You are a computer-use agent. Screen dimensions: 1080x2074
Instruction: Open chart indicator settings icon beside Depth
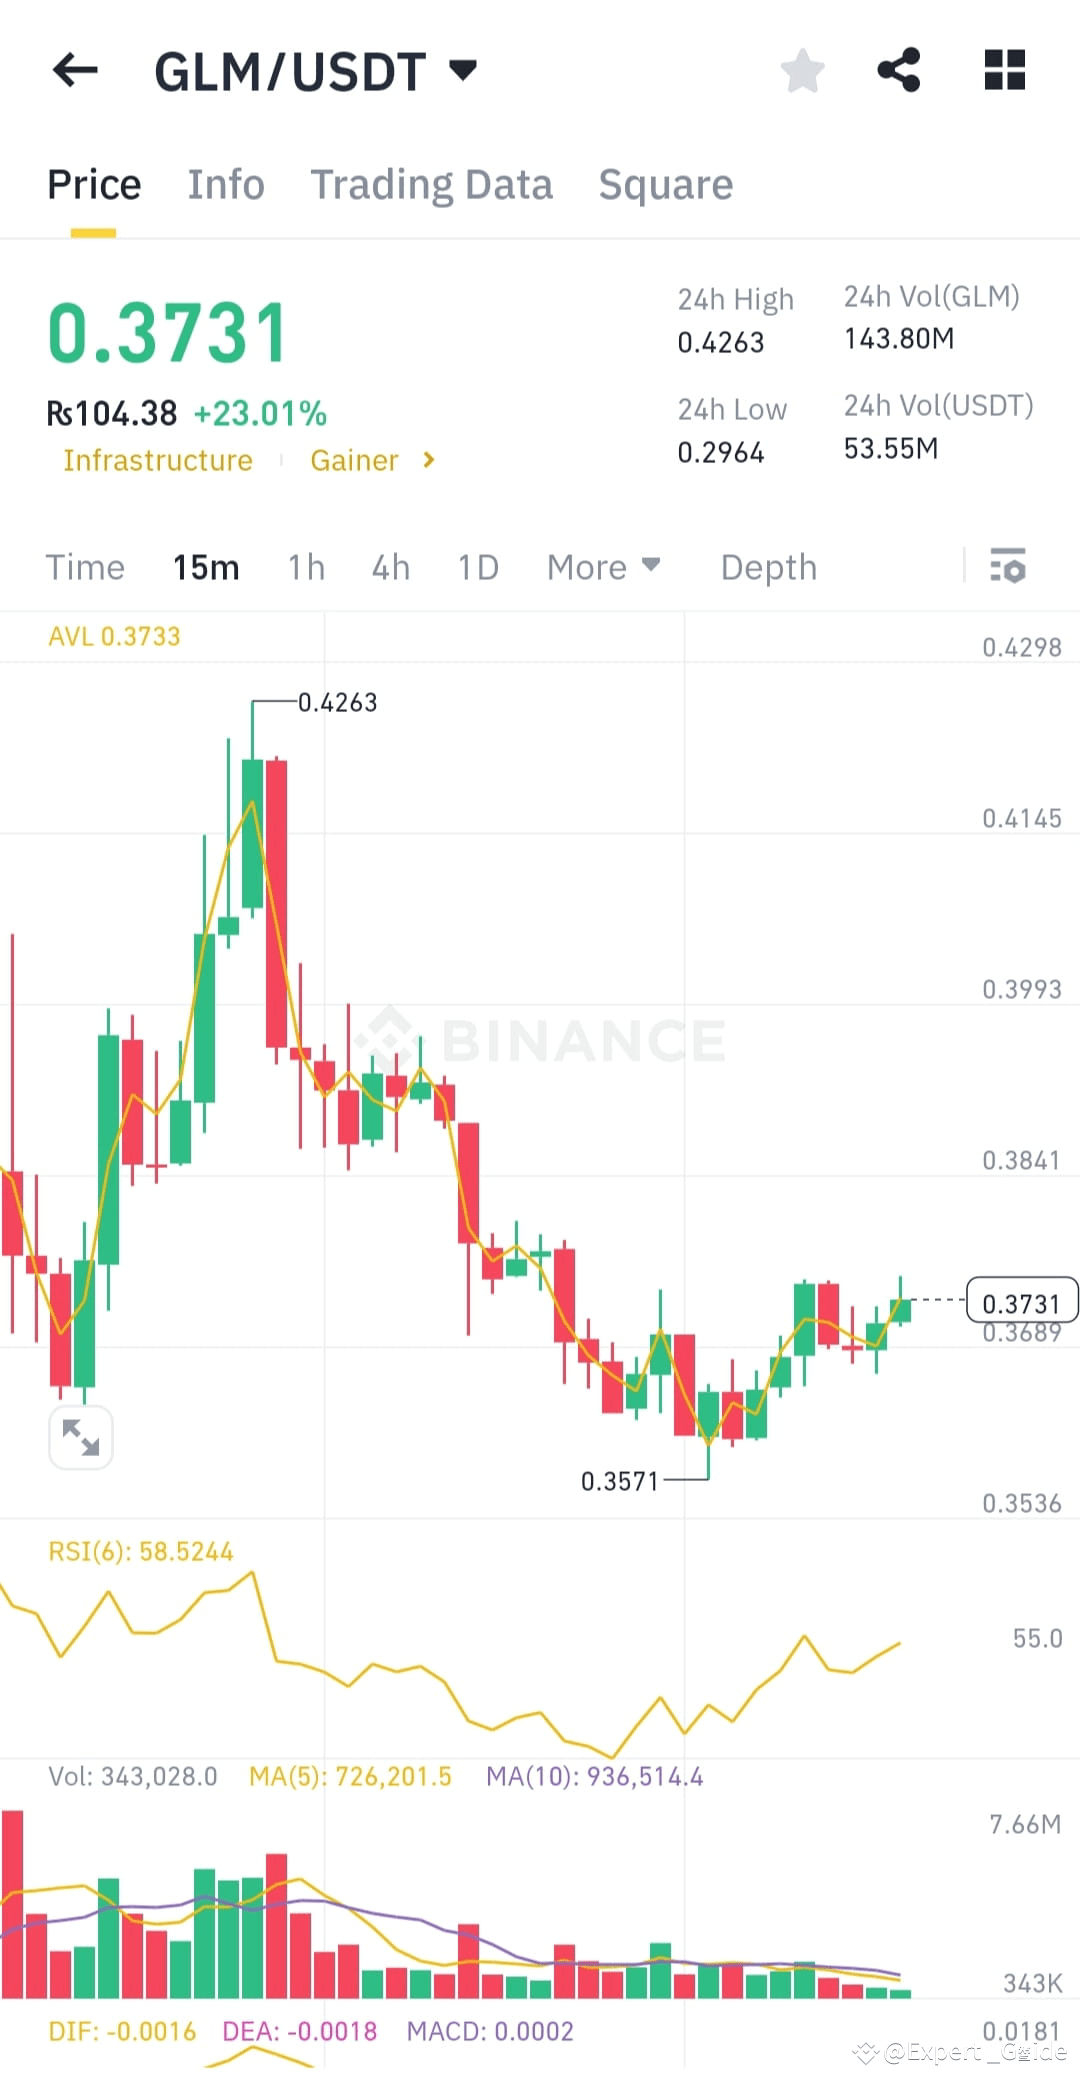point(1009,567)
